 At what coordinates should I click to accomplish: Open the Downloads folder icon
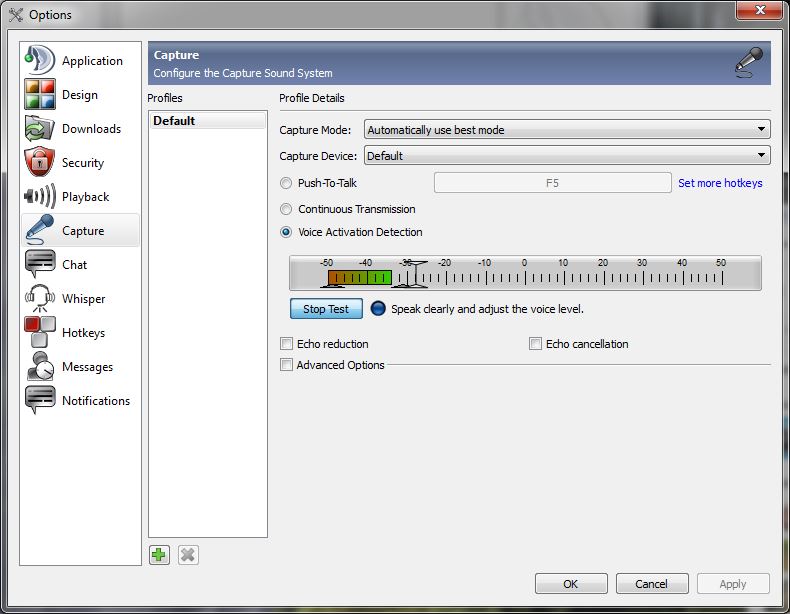click(39, 128)
